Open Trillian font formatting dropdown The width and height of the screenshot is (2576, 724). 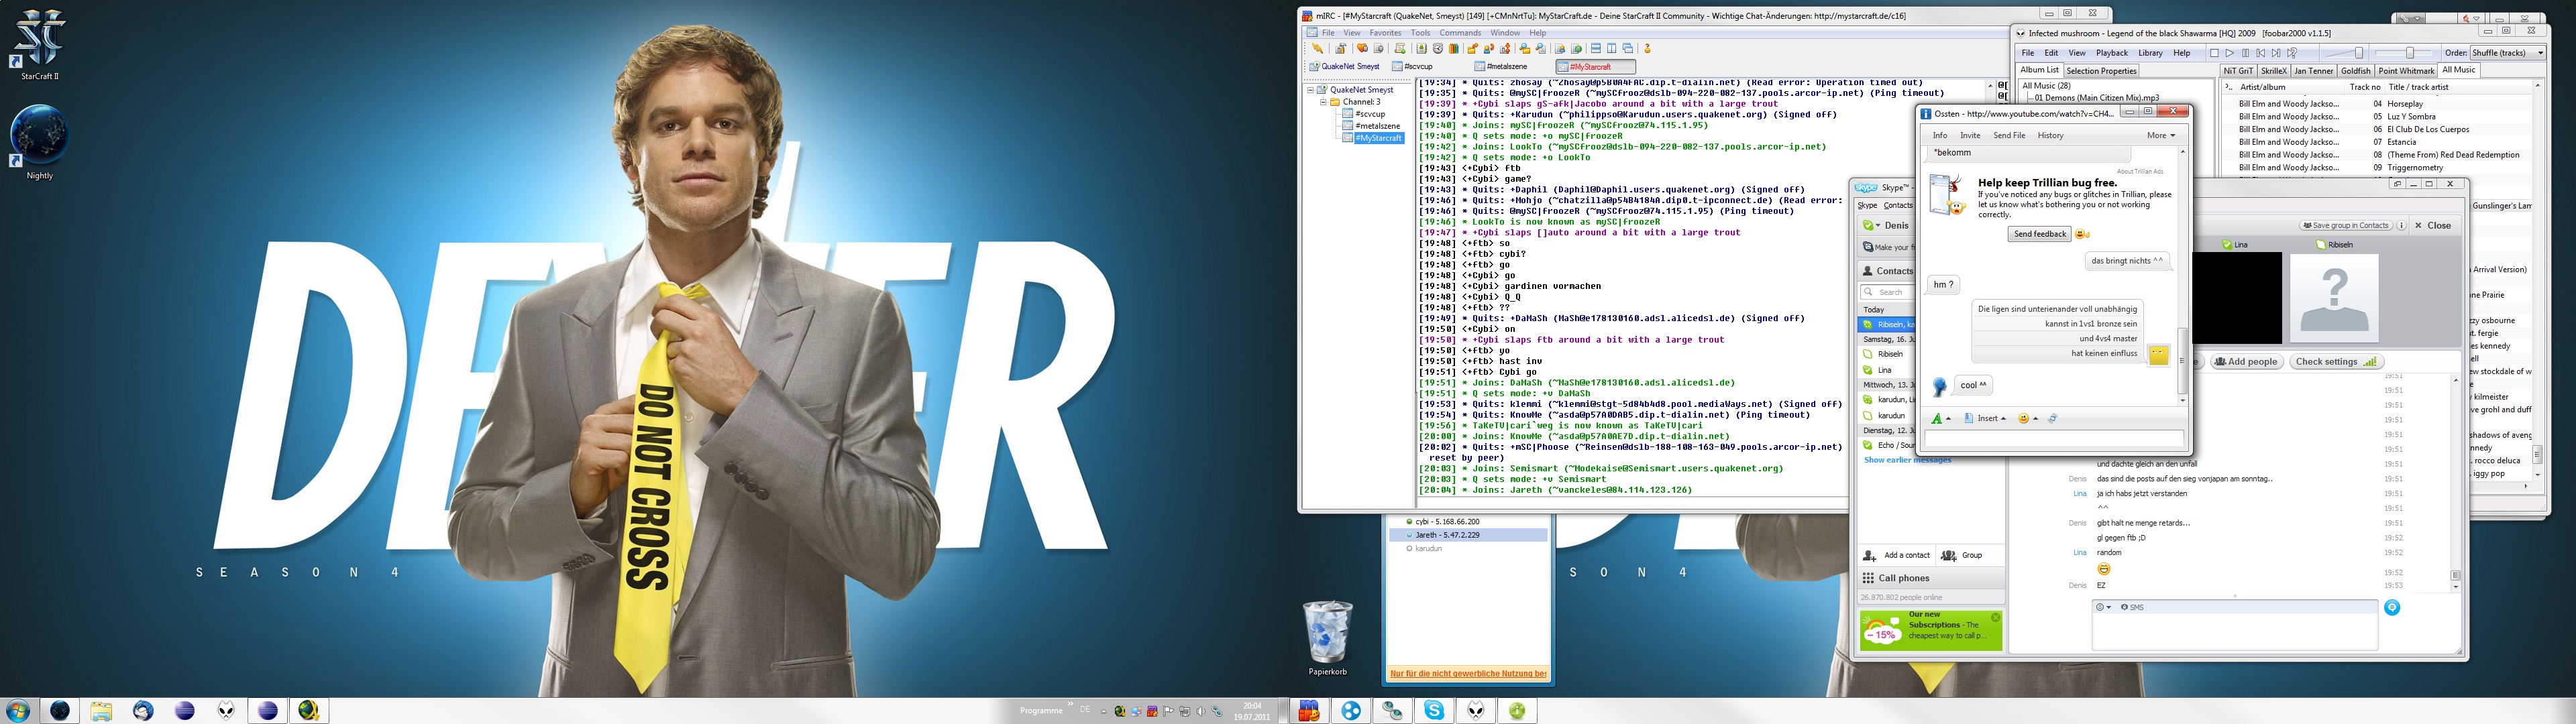pos(1941,419)
